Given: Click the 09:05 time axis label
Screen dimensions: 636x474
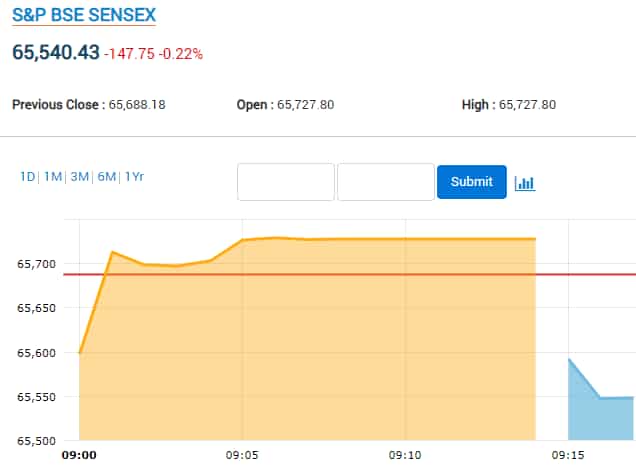Looking at the screenshot, I should (x=243, y=454).
